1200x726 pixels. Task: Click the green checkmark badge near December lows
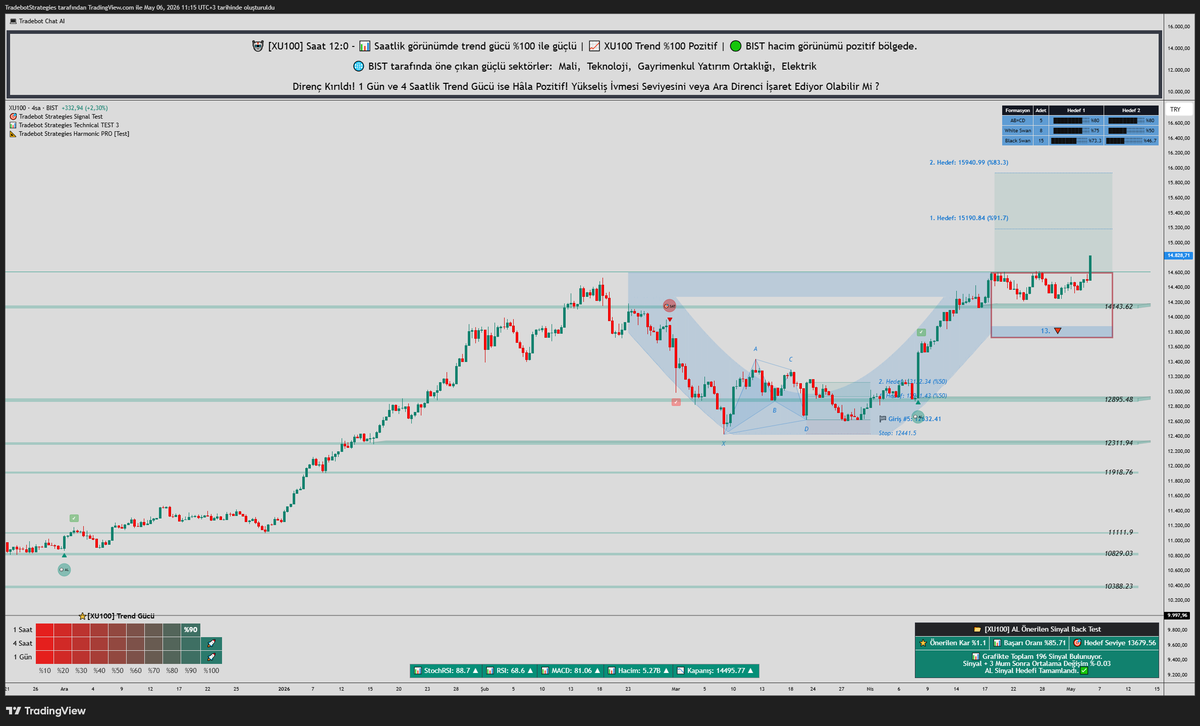coord(74,518)
